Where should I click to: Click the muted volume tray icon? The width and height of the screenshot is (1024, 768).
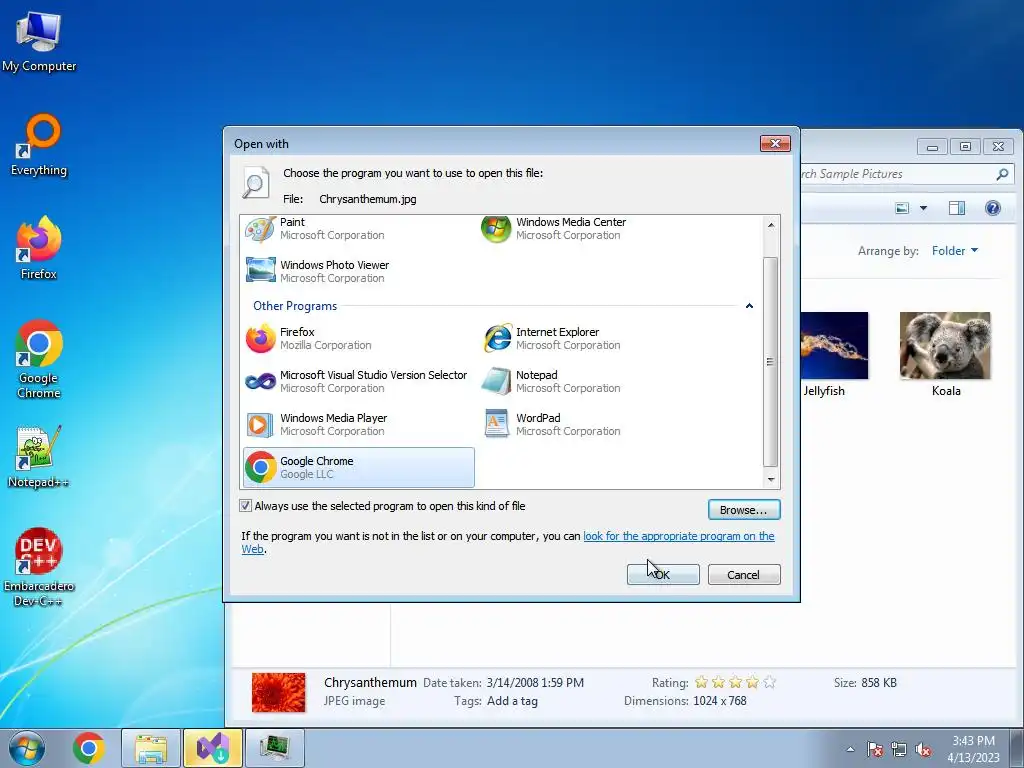point(923,749)
